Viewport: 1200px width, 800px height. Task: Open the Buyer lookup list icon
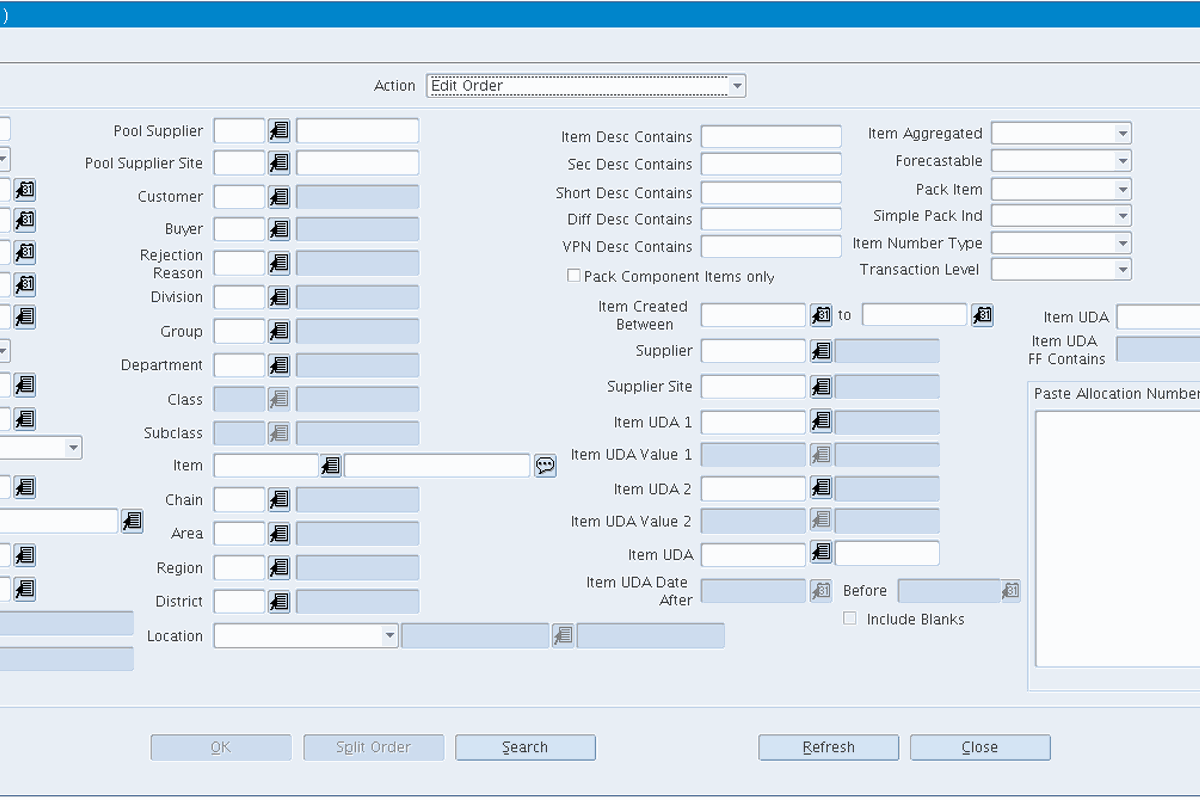[x=279, y=229]
